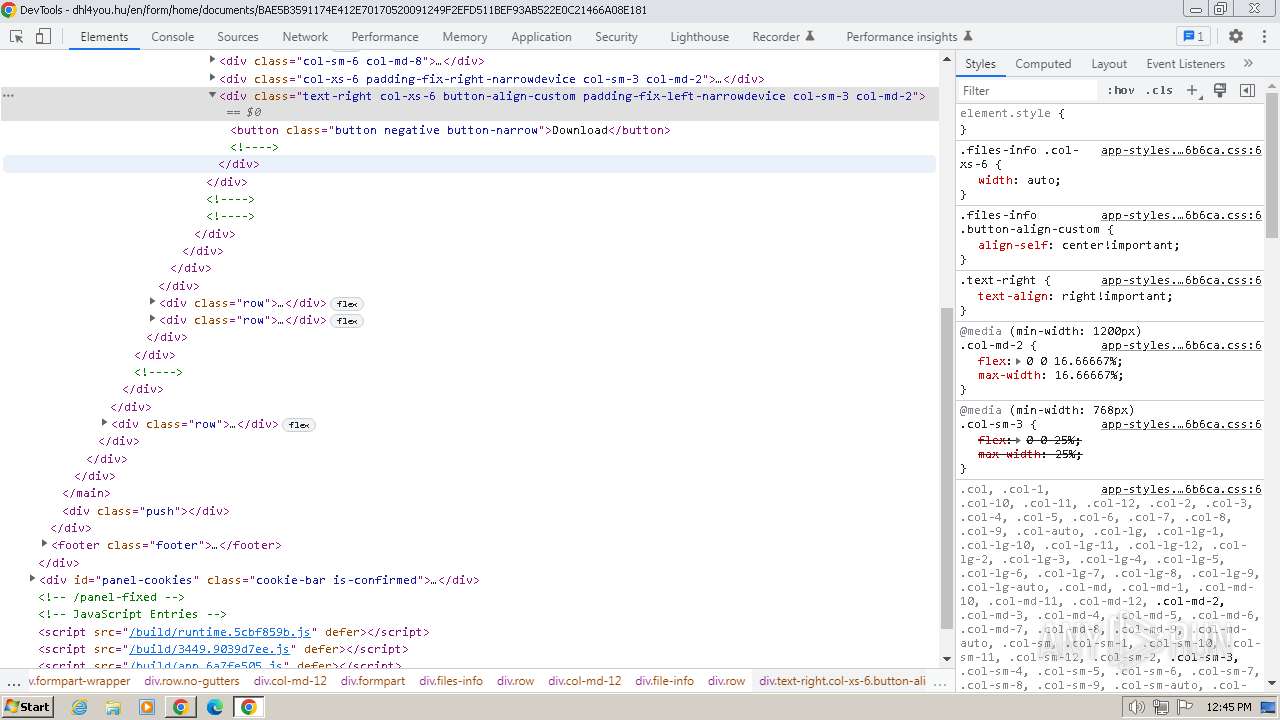Add a new style rule with plus icon
Screen dimensions: 1280x720
(x=1192, y=90)
